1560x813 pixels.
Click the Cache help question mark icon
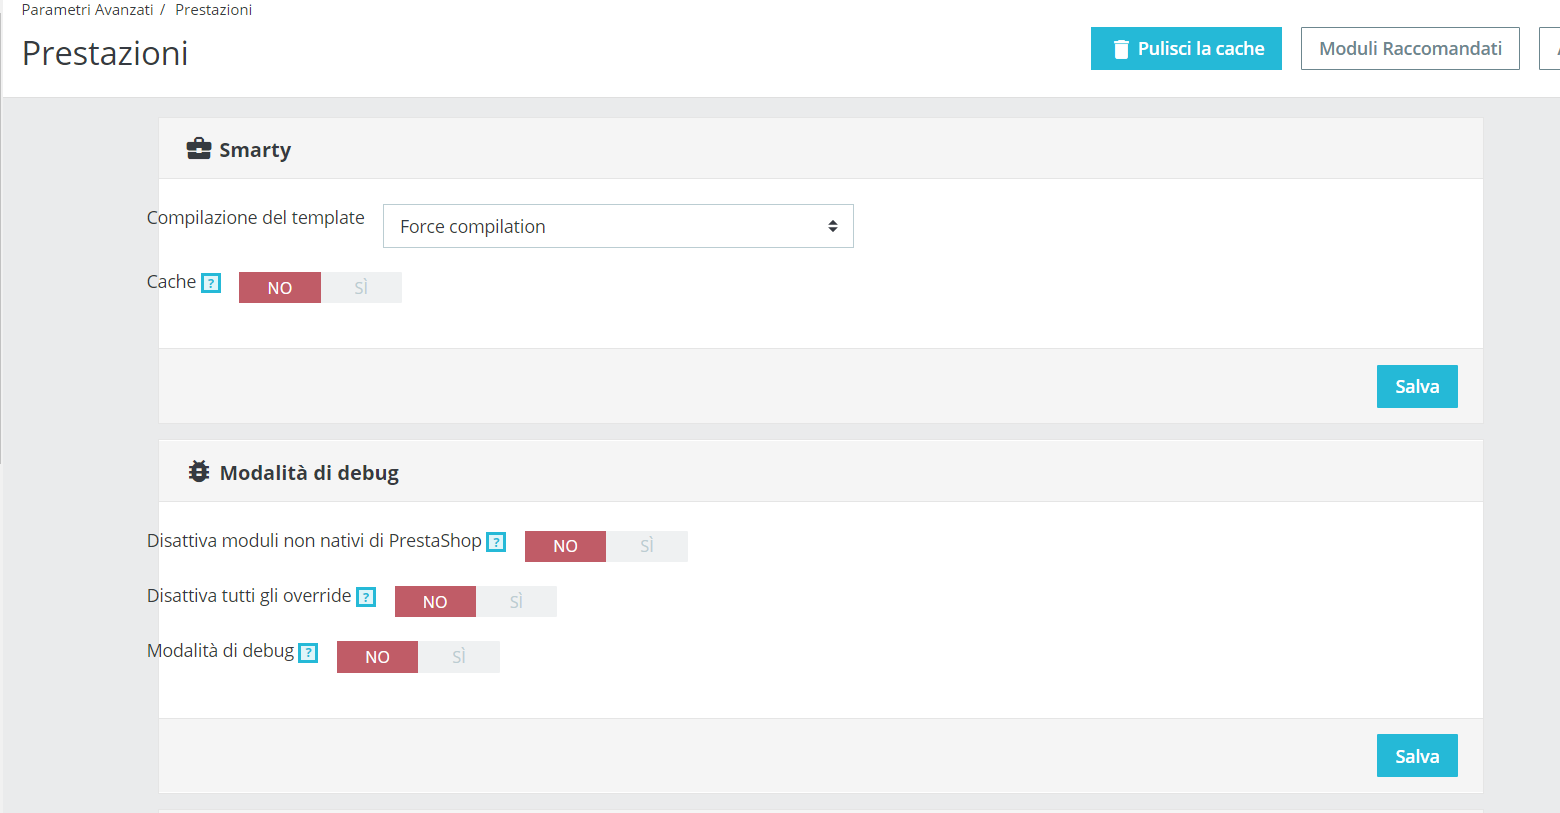pyautogui.click(x=211, y=283)
